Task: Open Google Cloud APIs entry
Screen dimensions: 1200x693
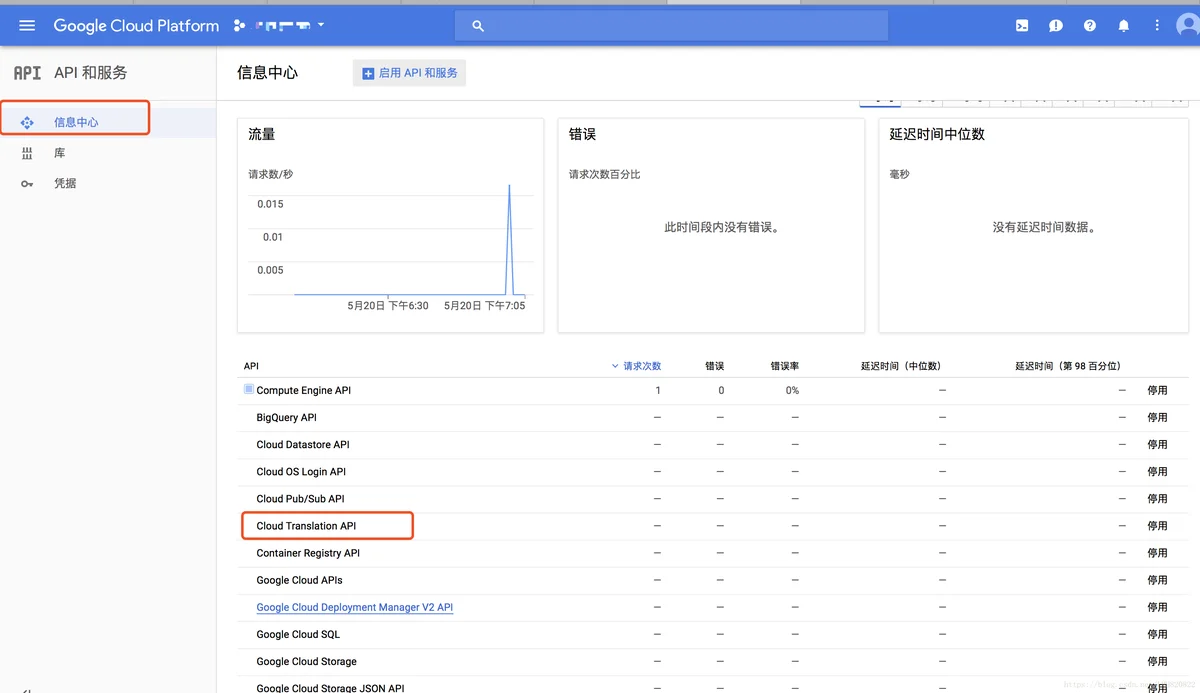Action: point(299,580)
